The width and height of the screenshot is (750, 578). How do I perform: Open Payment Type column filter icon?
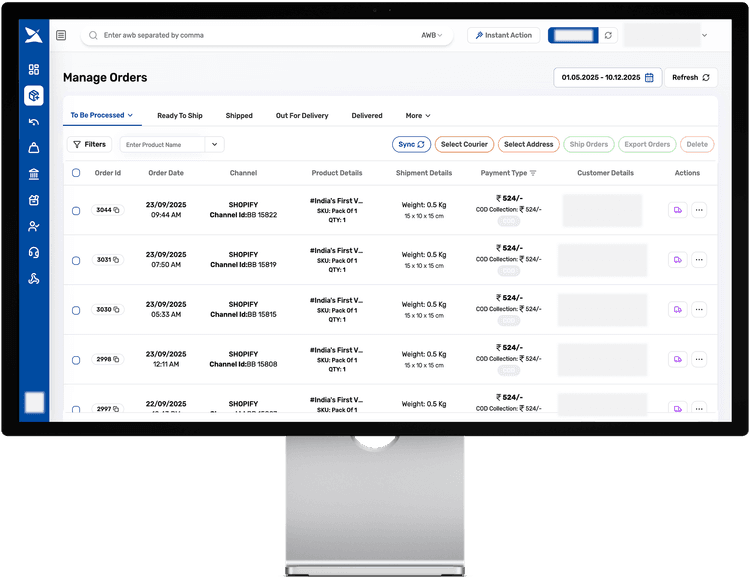click(x=533, y=173)
